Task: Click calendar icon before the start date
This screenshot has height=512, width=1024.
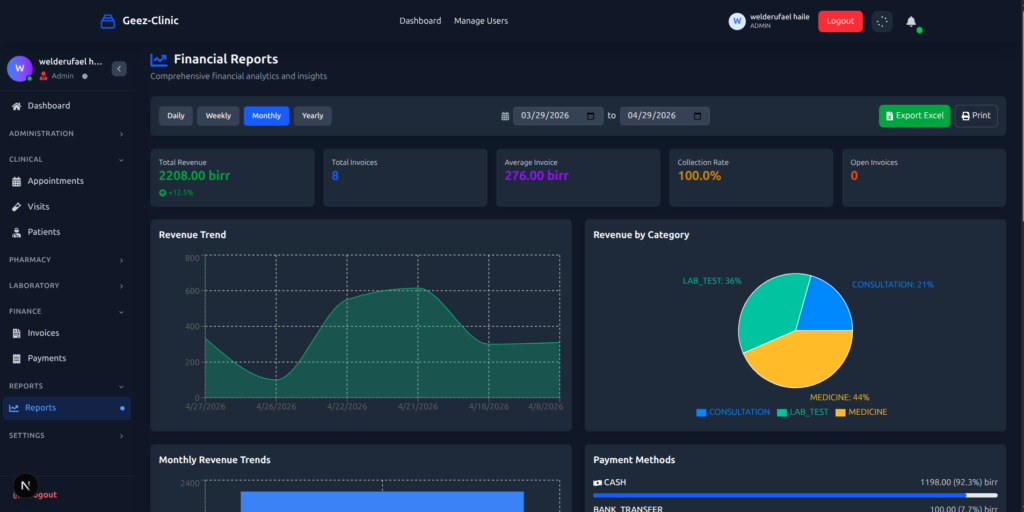Action: coord(505,116)
